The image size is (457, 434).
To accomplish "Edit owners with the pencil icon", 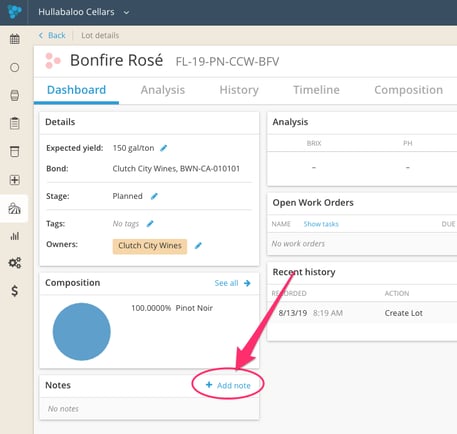I will 198,246.
